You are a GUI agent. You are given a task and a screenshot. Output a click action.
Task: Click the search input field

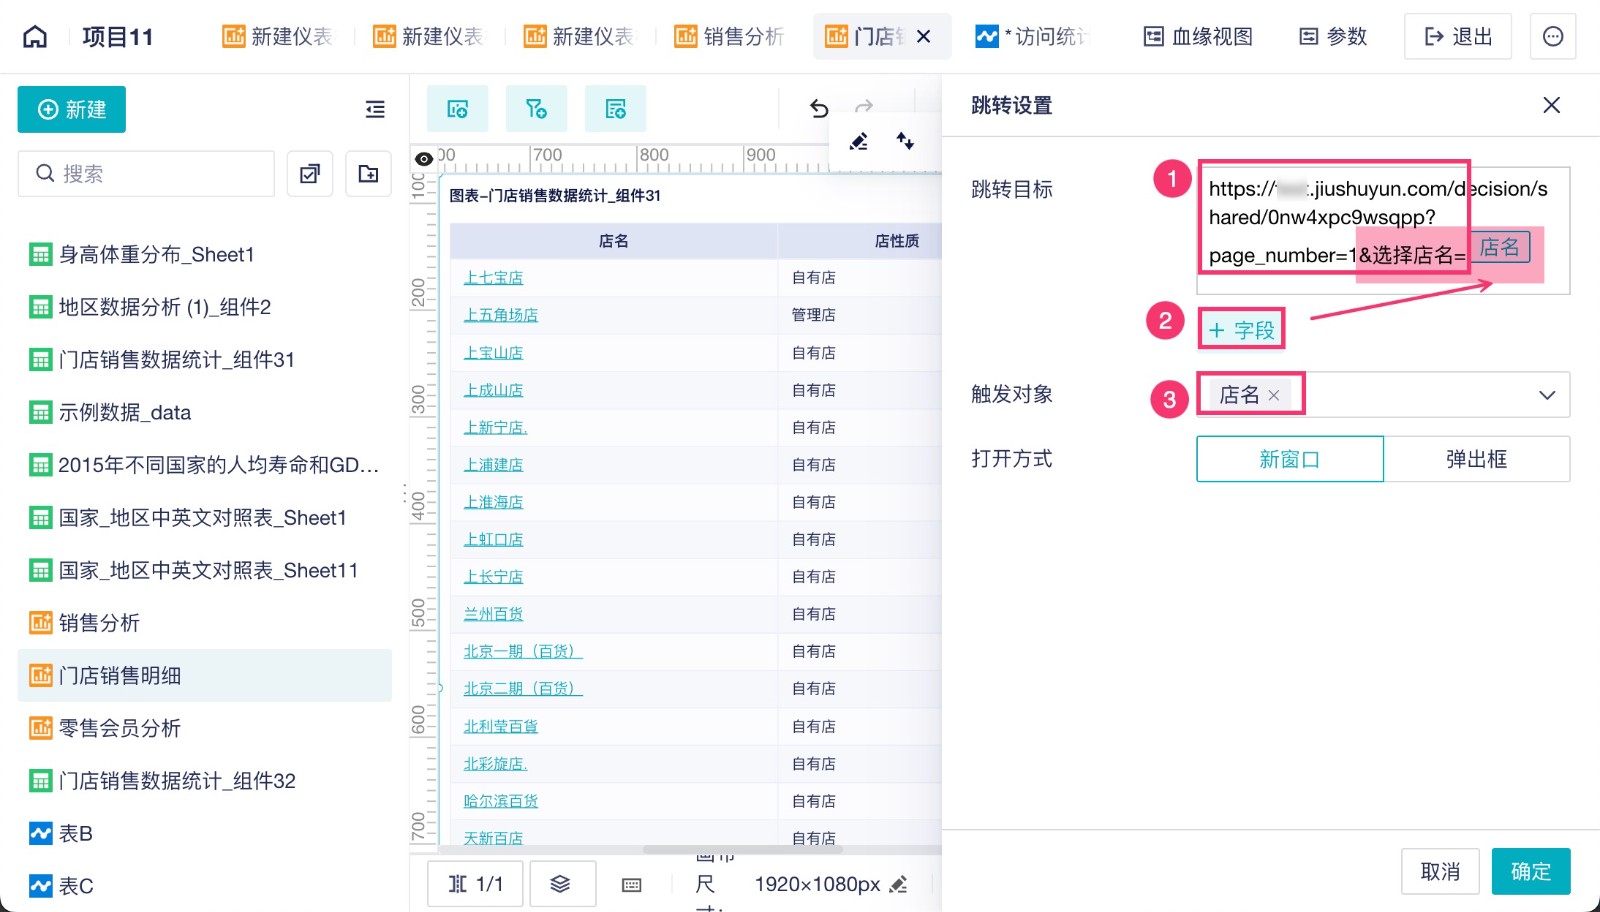tap(146, 174)
